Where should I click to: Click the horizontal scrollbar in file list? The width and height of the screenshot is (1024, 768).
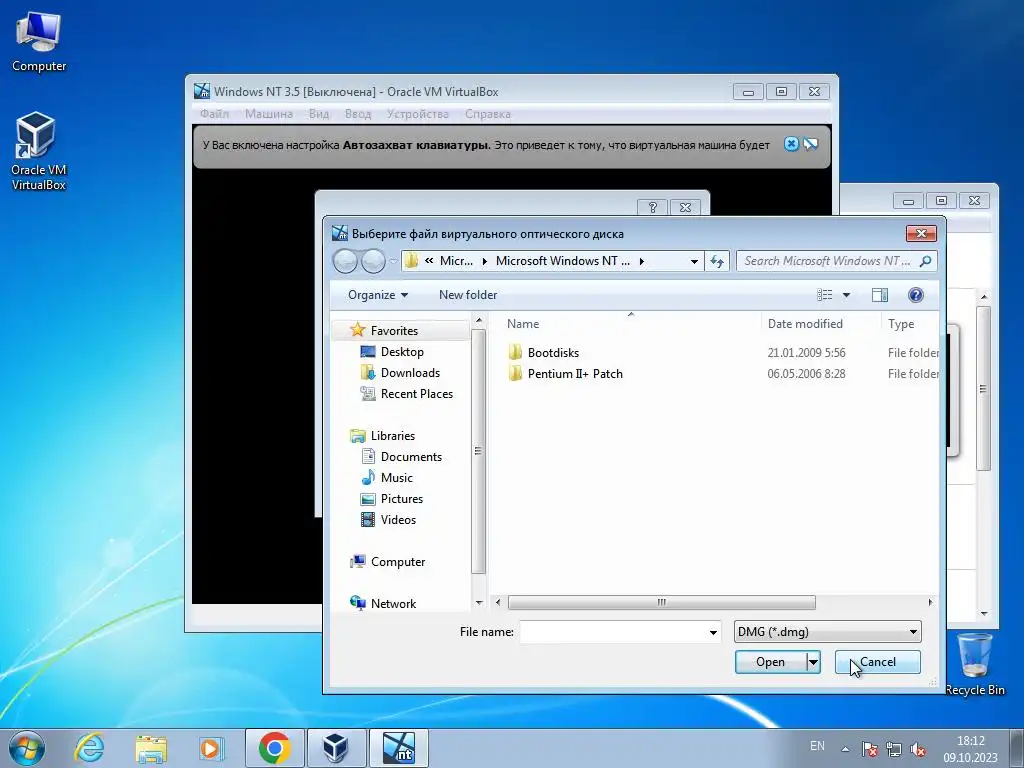[662, 602]
